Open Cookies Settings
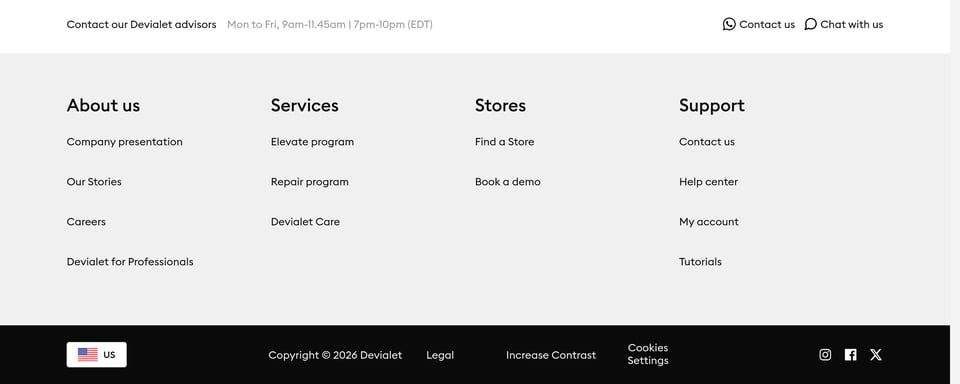960x384 pixels. [x=648, y=354]
